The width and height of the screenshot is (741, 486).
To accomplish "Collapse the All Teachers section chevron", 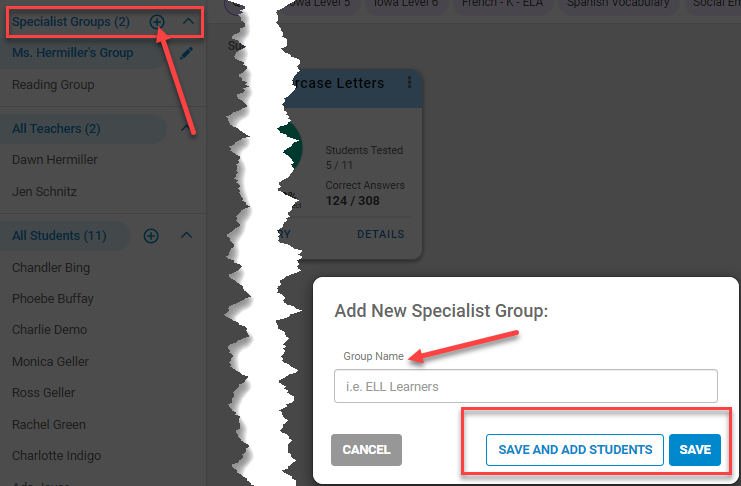I will (185, 128).
